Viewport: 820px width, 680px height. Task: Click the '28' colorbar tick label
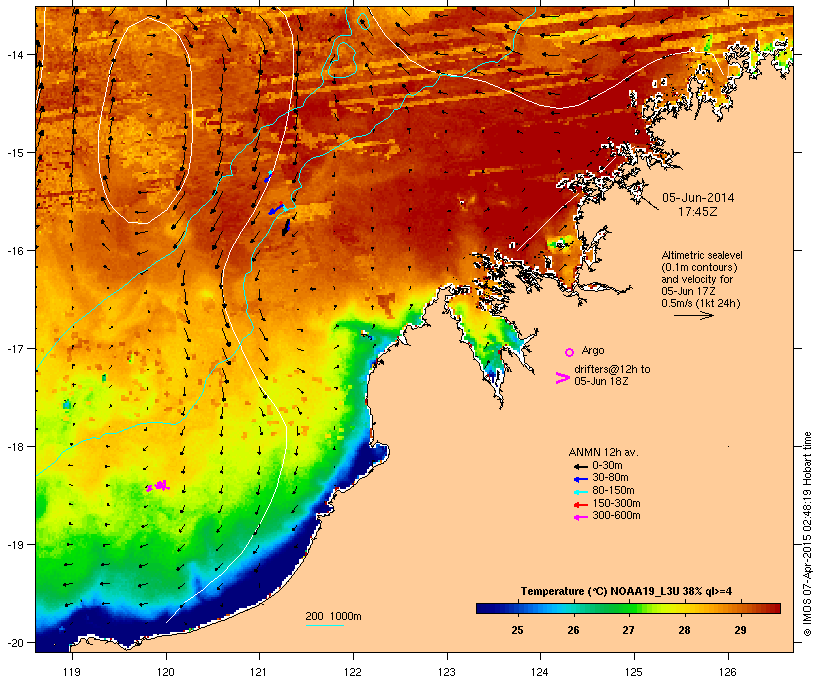[685, 630]
